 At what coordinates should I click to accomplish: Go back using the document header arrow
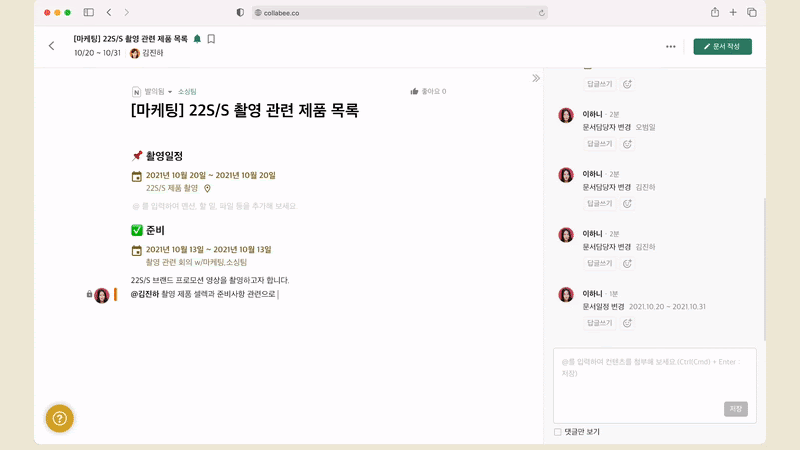[52, 46]
